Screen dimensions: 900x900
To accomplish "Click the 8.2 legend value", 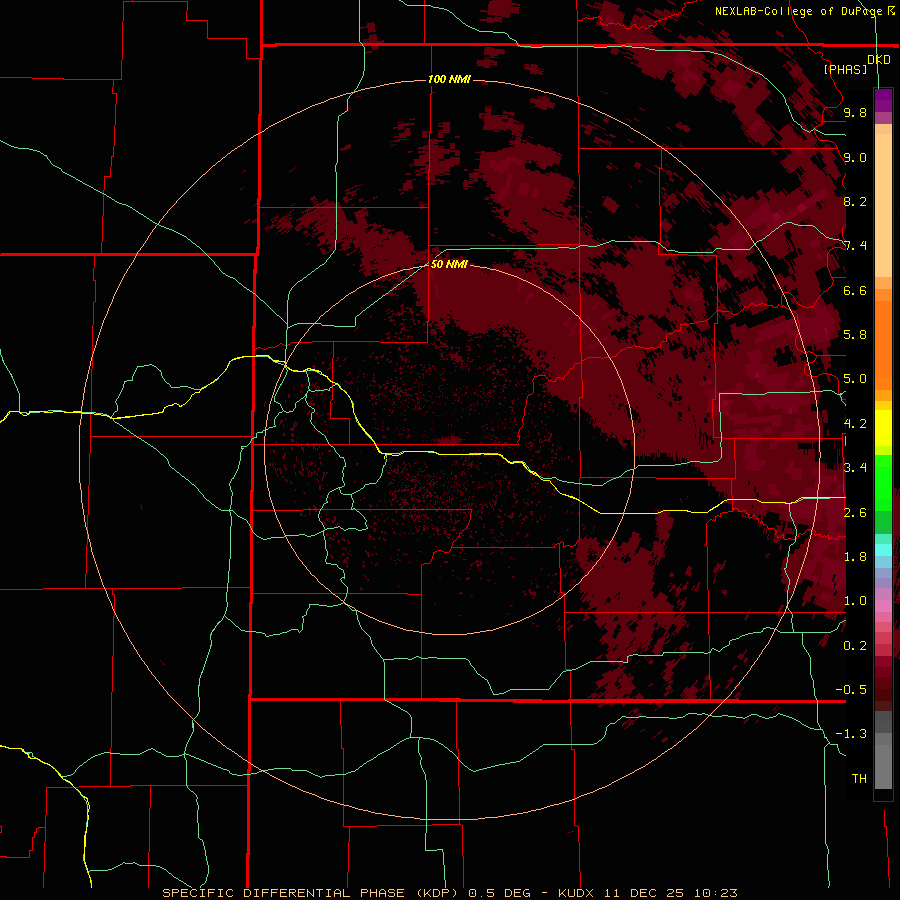I will [855, 201].
